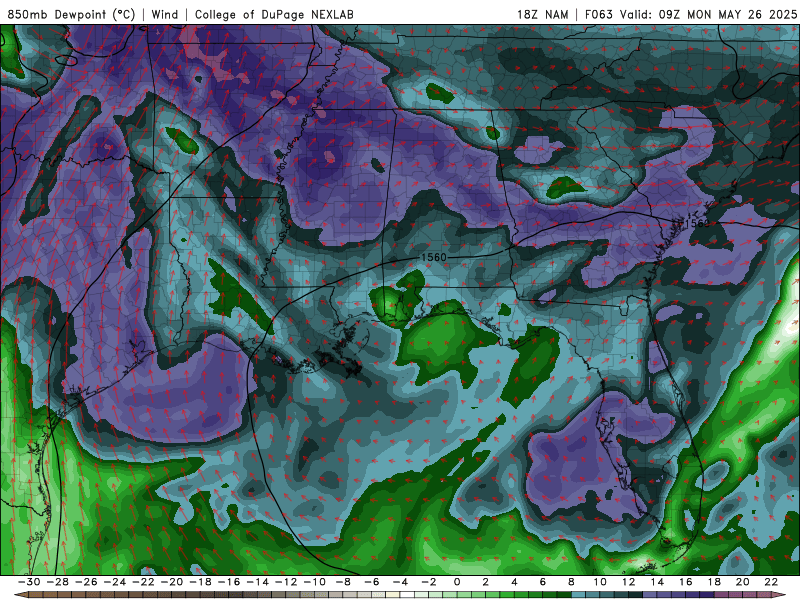800x600 pixels.
Task: Click the contour height label near the Carolina coast
Action: [x=696, y=223]
